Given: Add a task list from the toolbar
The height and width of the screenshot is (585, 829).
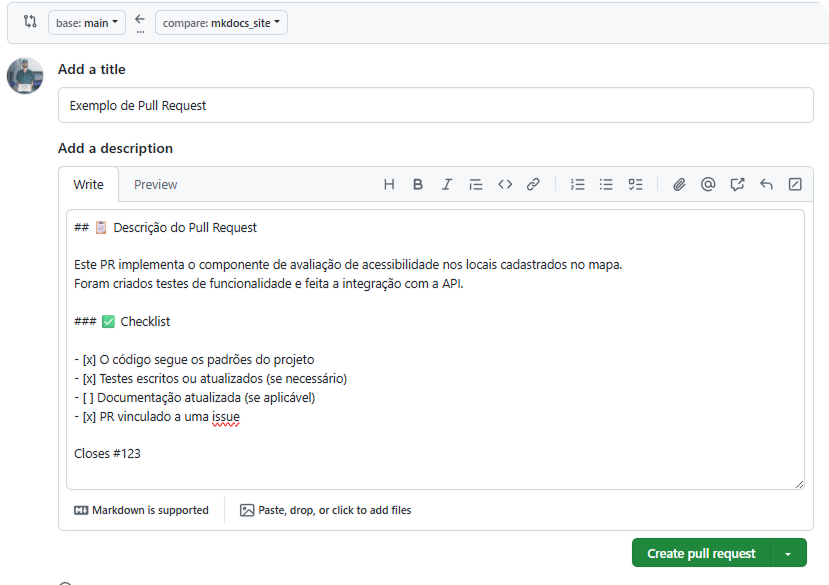Looking at the screenshot, I should [x=635, y=185].
